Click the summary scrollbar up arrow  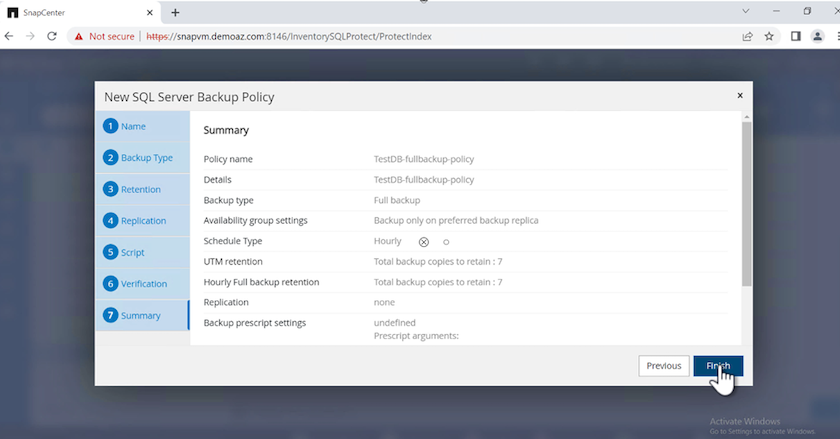pos(746,117)
